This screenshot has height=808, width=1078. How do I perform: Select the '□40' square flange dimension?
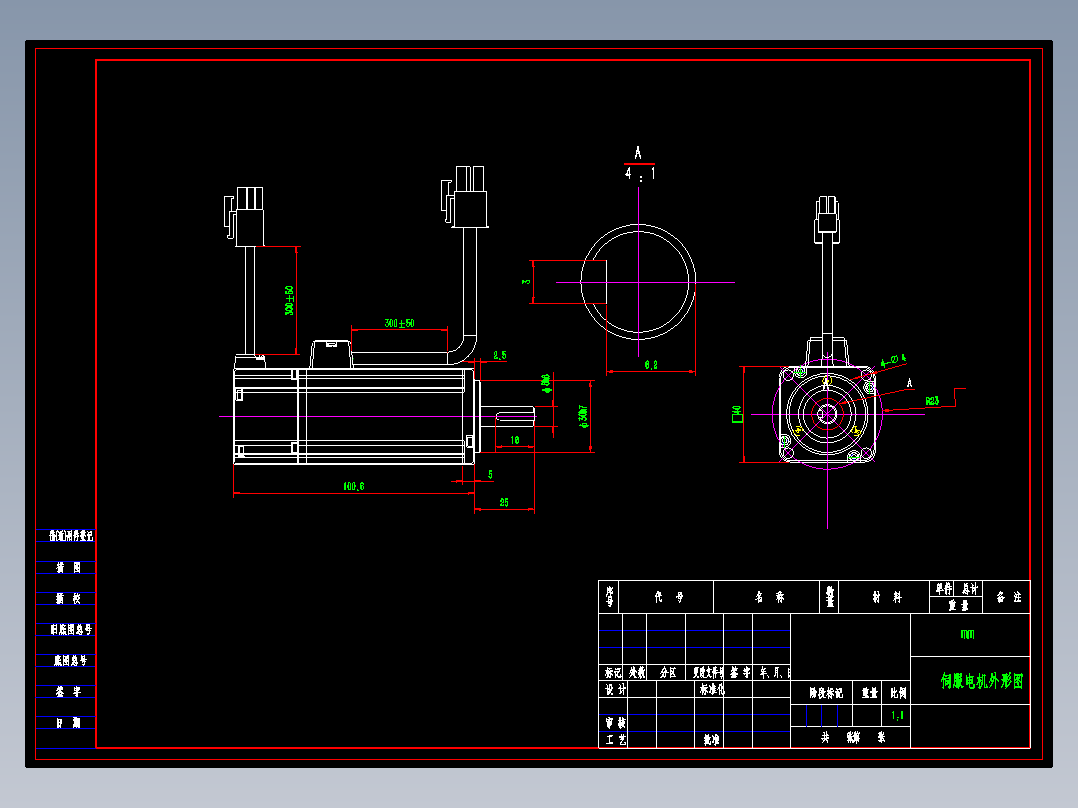coord(738,414)
